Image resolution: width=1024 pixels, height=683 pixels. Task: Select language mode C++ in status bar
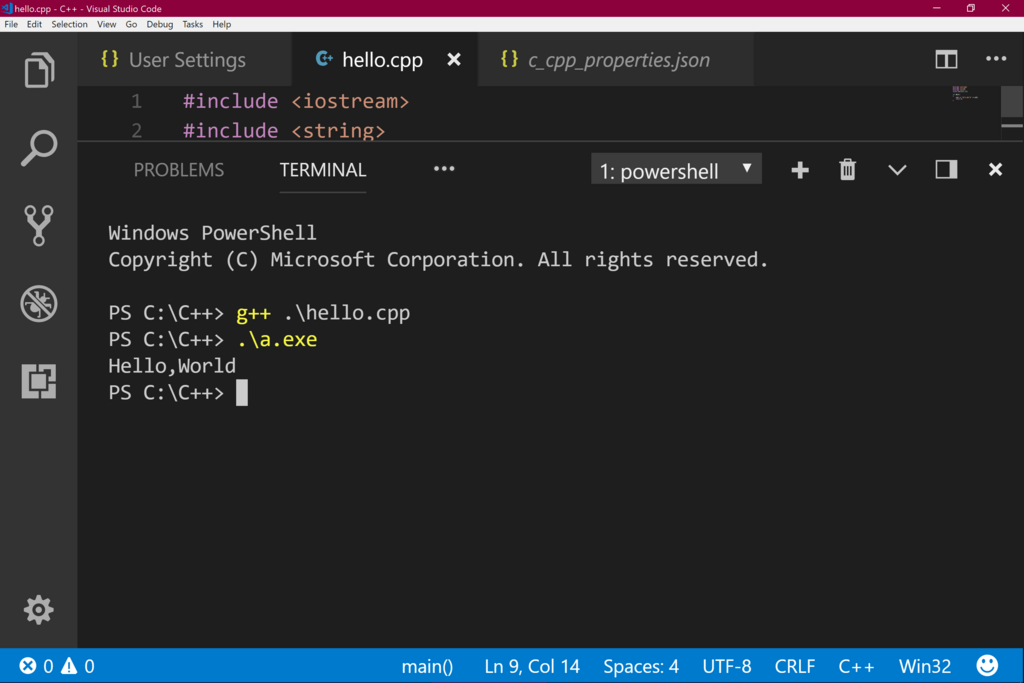pos(856,666)
